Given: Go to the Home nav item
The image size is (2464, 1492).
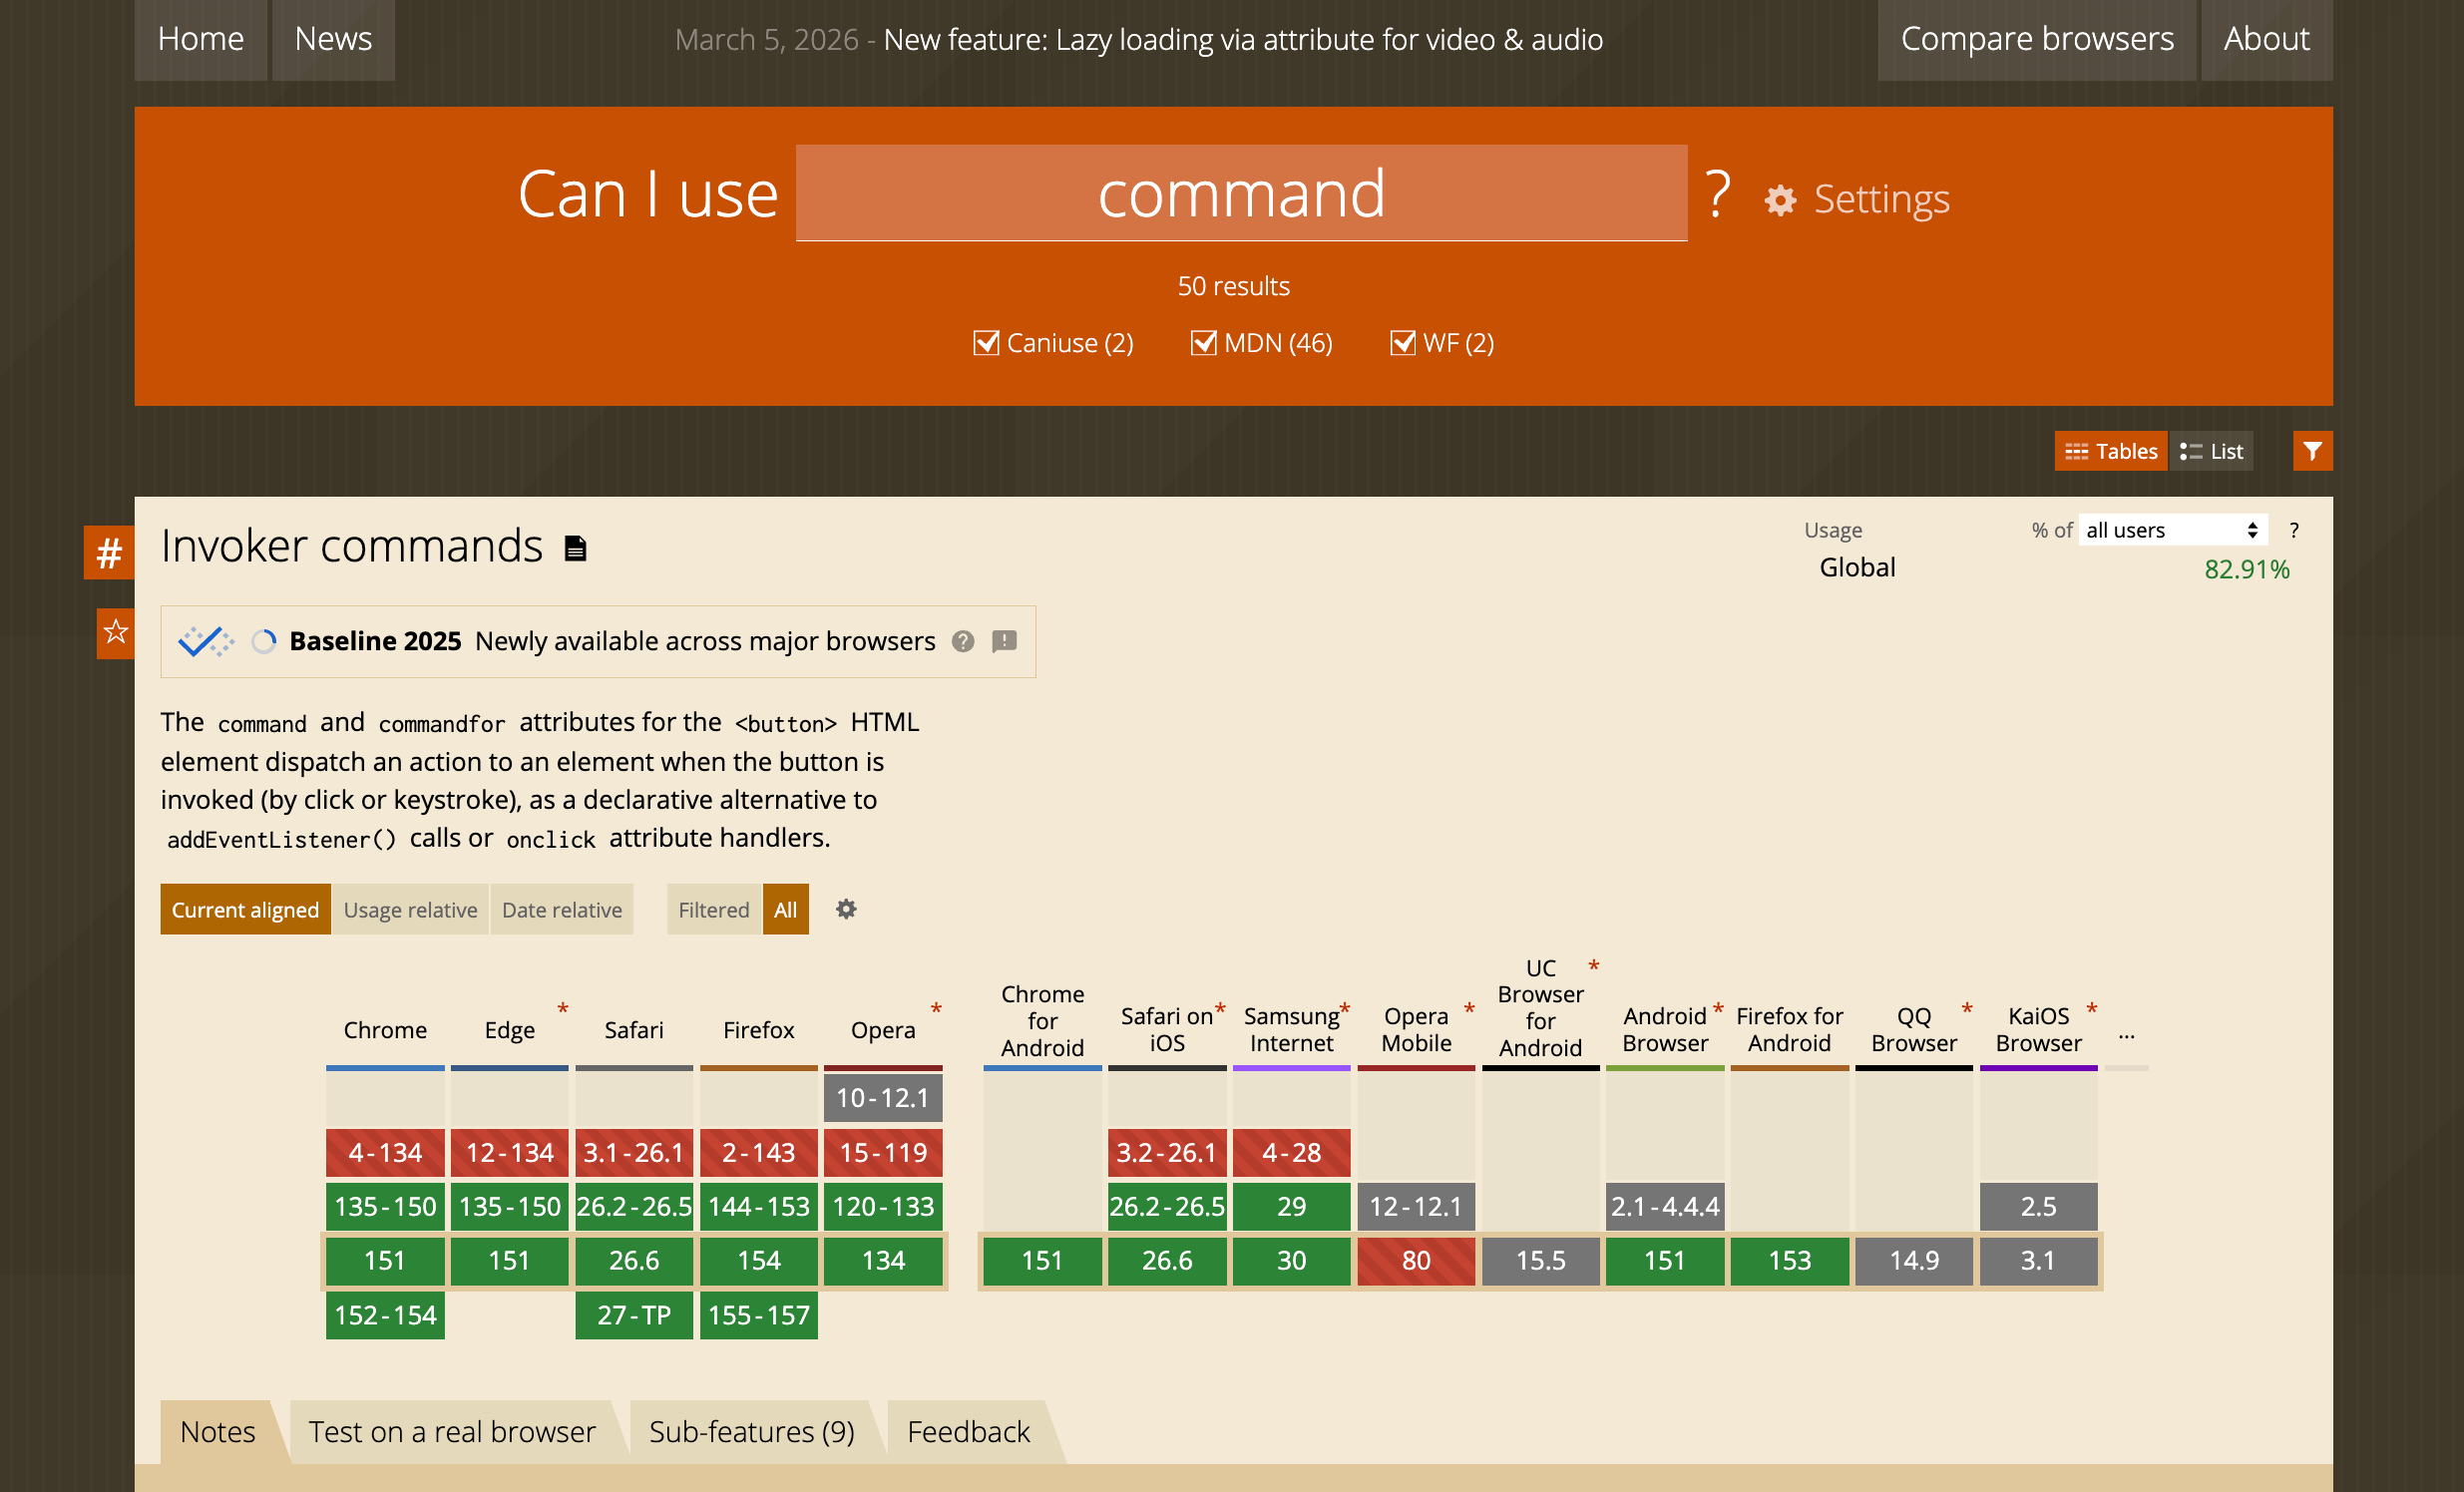Looking at the screenshot, I should click(x=201, y=39).
